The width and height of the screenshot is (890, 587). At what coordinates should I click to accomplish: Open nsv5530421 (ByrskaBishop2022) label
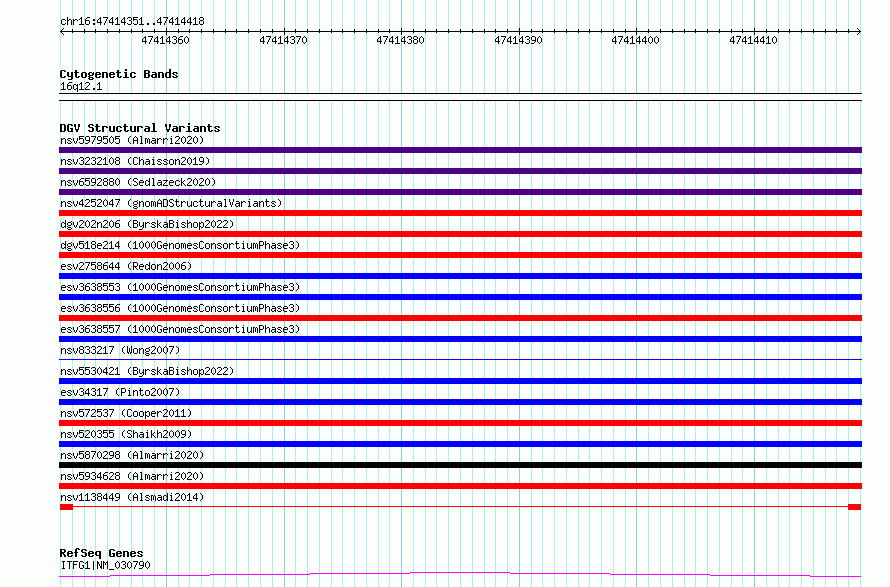[147, 371]
